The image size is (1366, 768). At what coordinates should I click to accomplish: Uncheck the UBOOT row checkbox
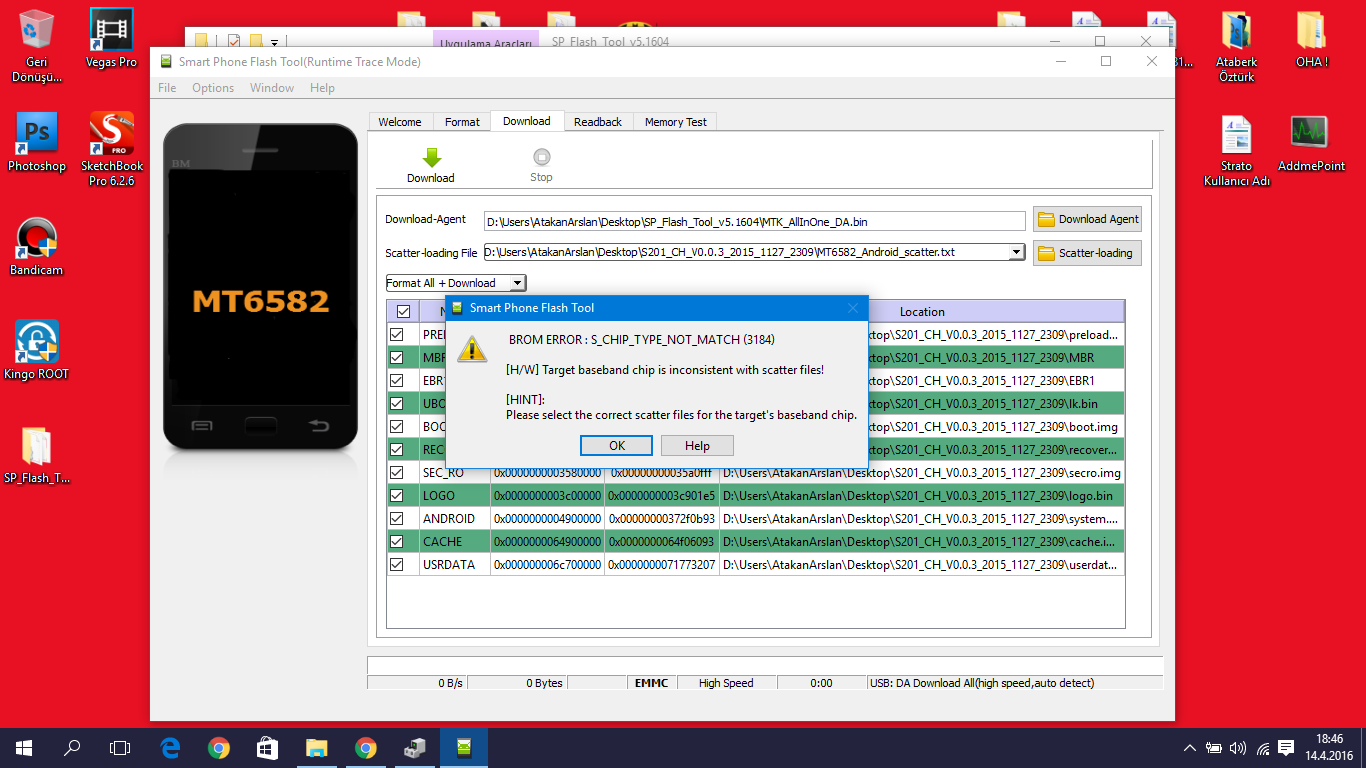point(397,403)
